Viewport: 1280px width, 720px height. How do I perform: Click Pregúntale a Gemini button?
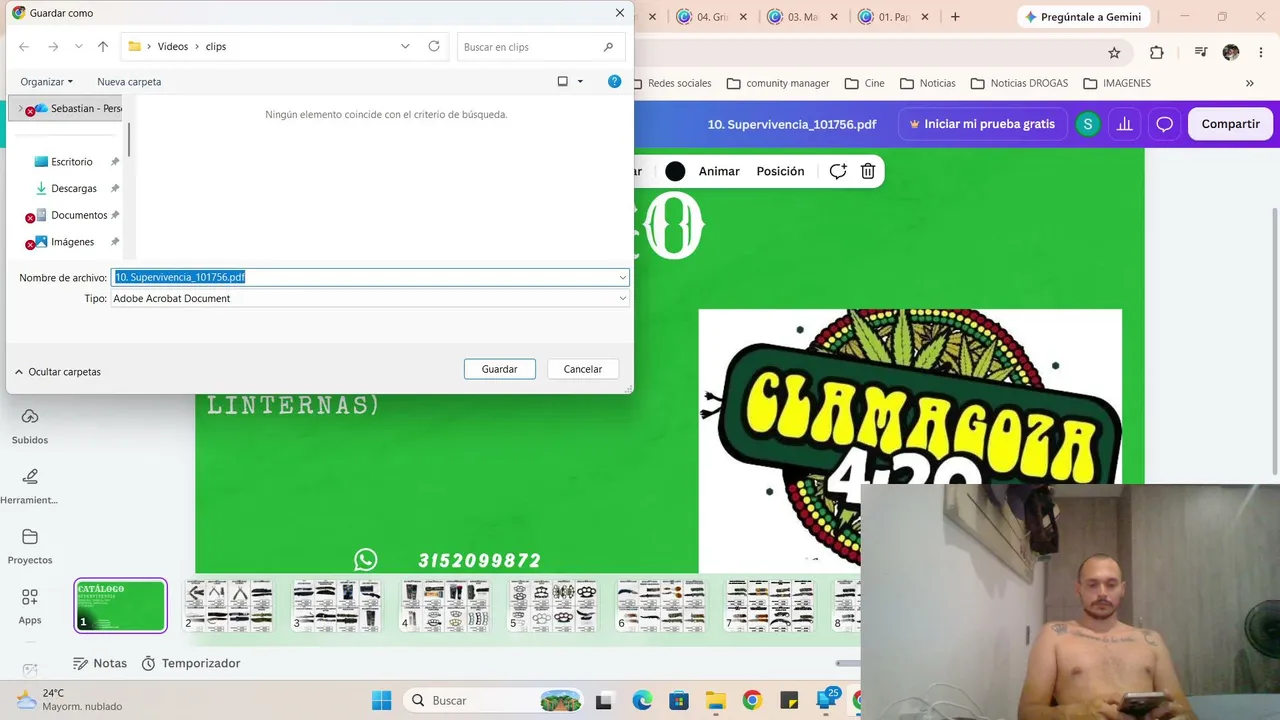point(1084,17)
